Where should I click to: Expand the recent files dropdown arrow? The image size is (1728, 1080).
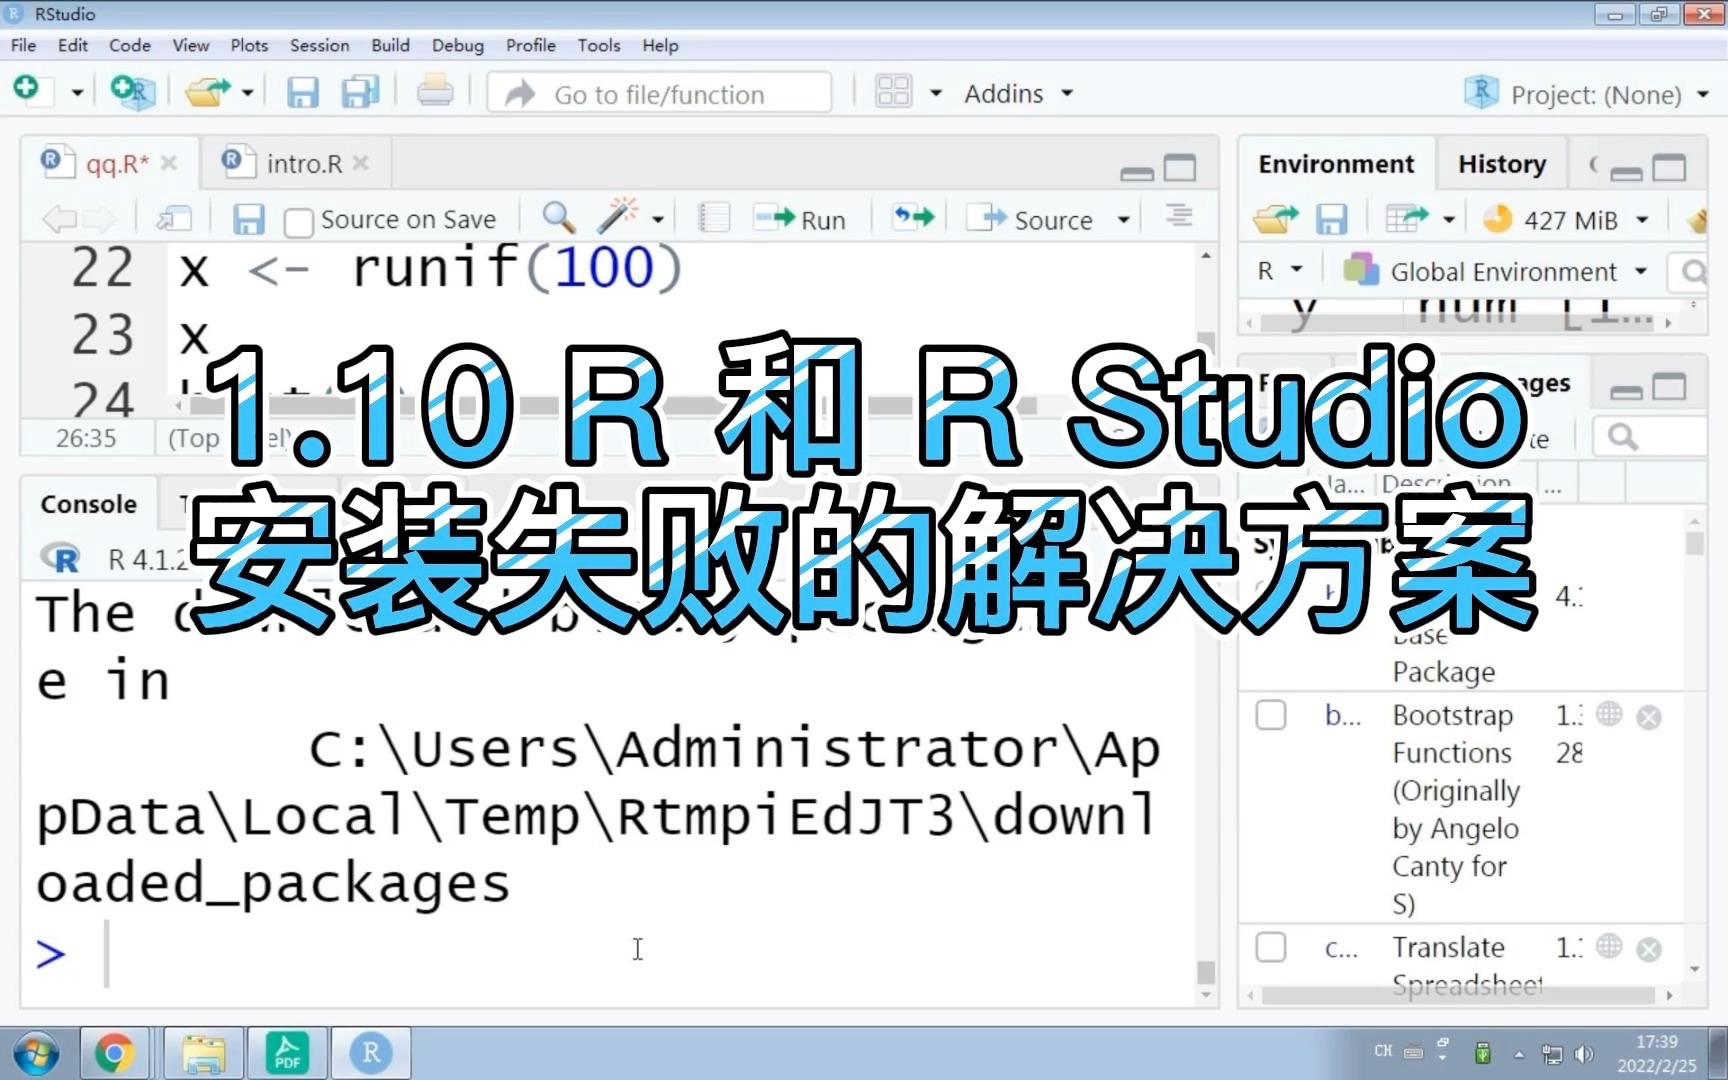[247, 94]
